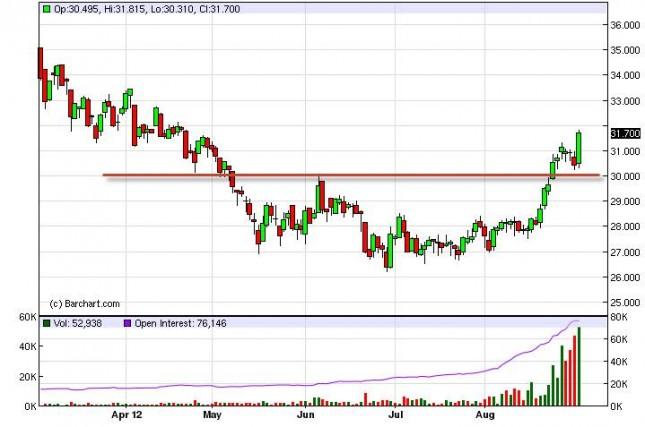Click the 'Op:30.495' open value text

click(x=77, y=9)
